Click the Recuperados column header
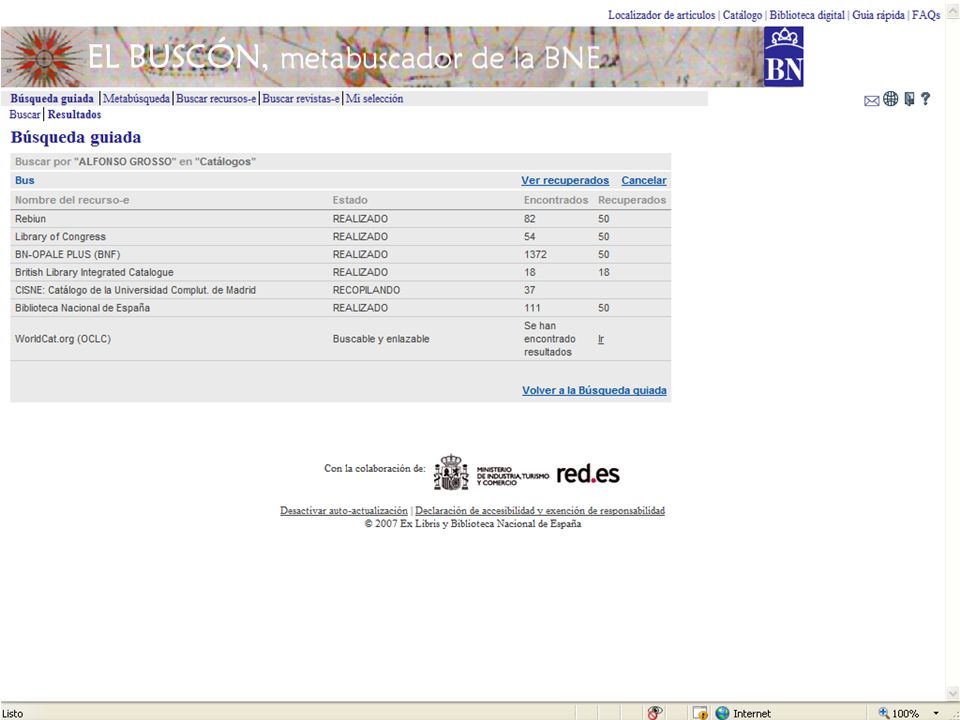This screenshot has height=720, width=960. coord(632,200)
